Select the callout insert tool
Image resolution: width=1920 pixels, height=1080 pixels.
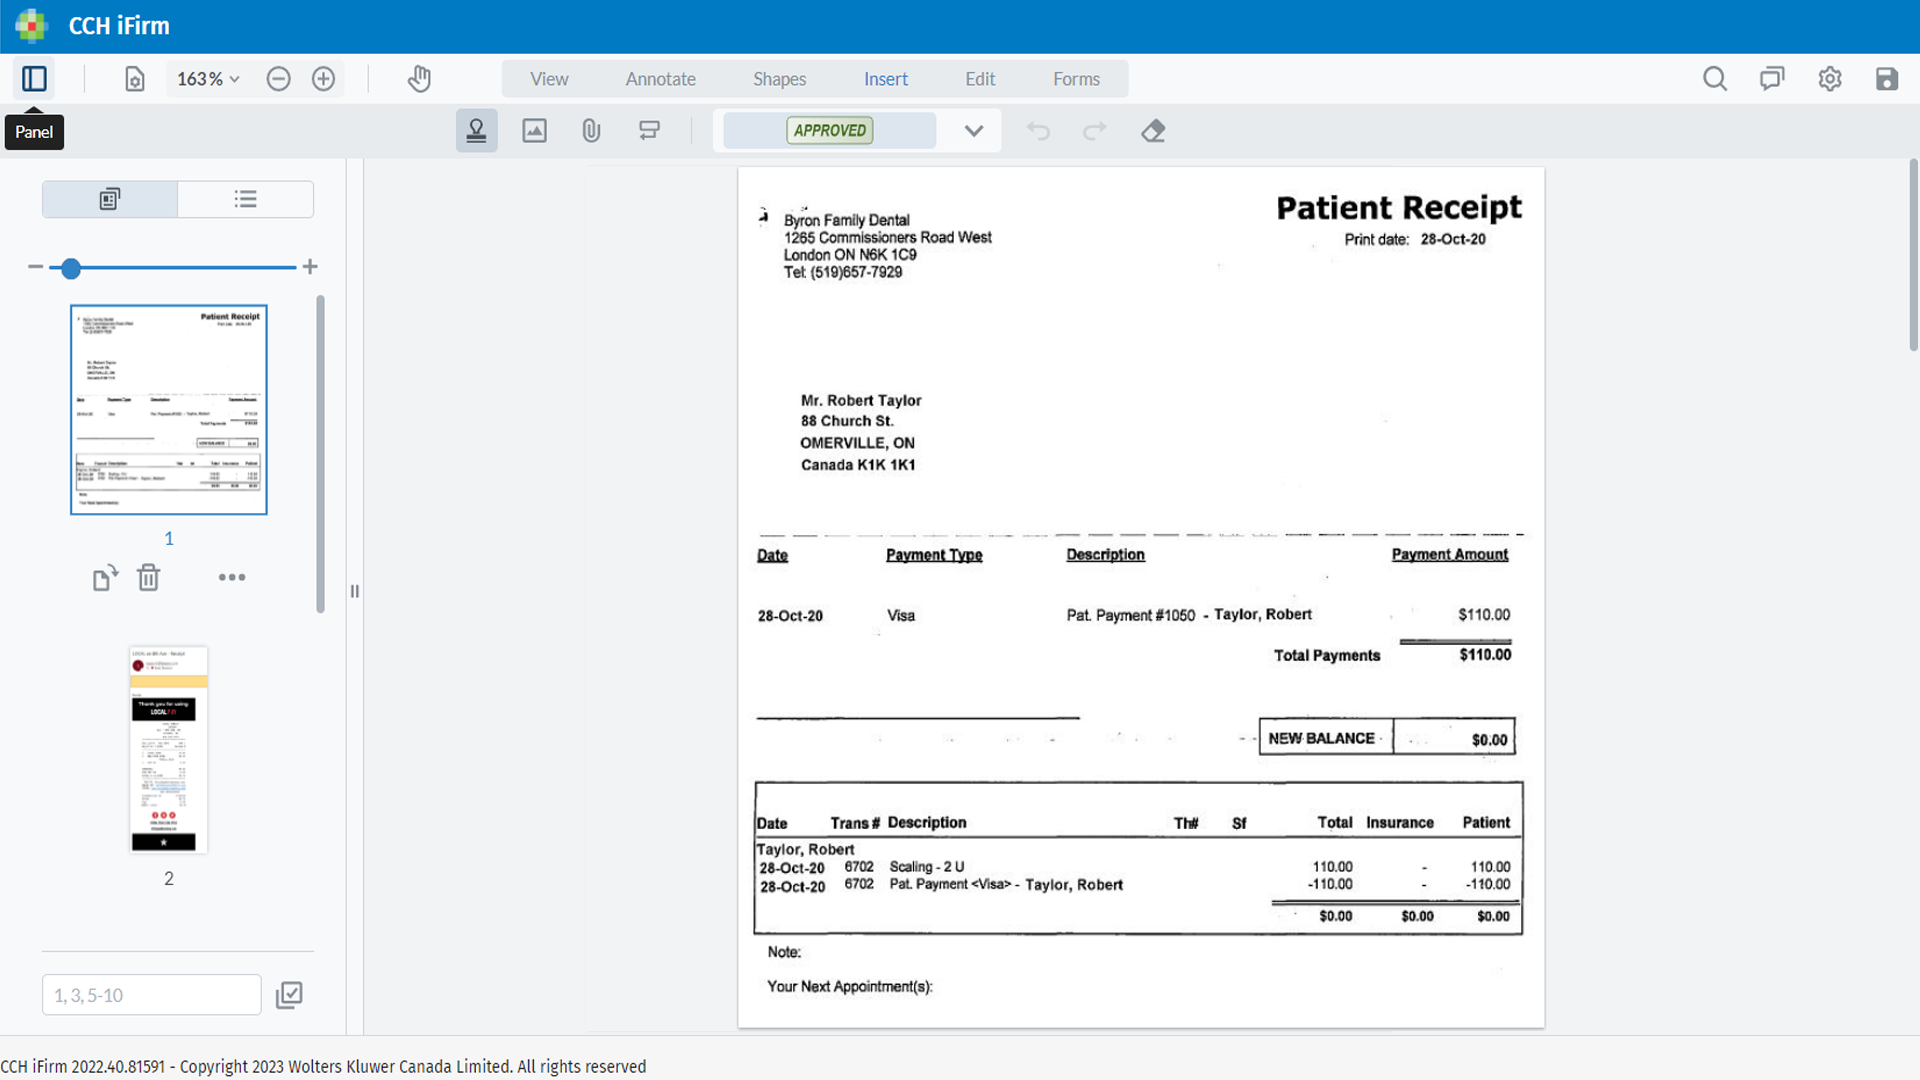click(x=649, y=131)
